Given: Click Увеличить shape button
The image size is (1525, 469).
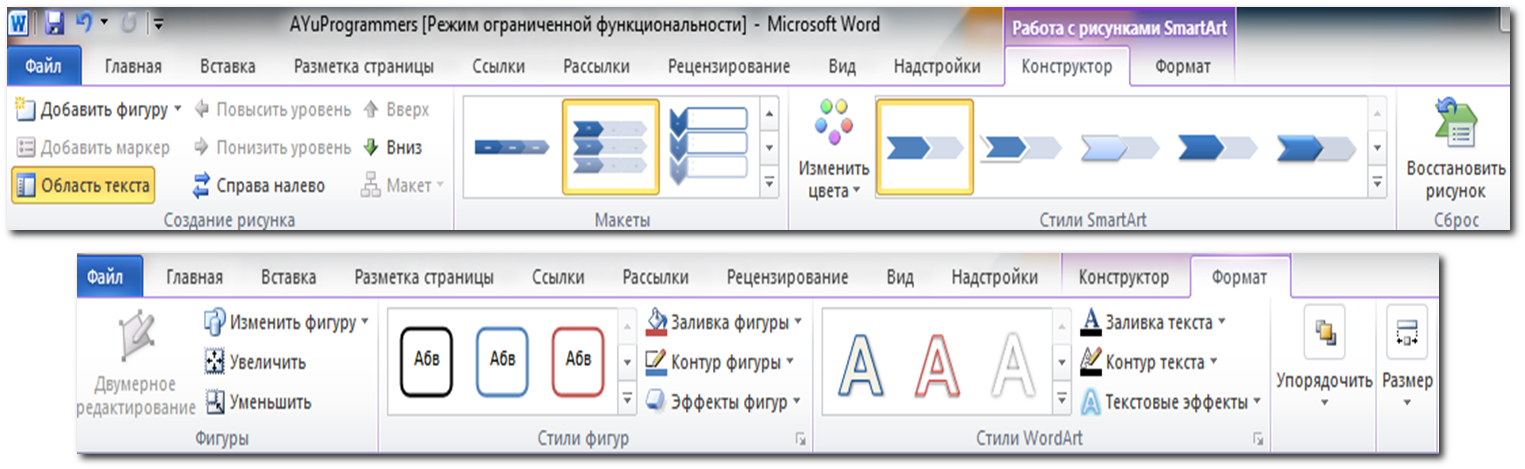Looking at the screenshot, I should [x=255, y=362].
